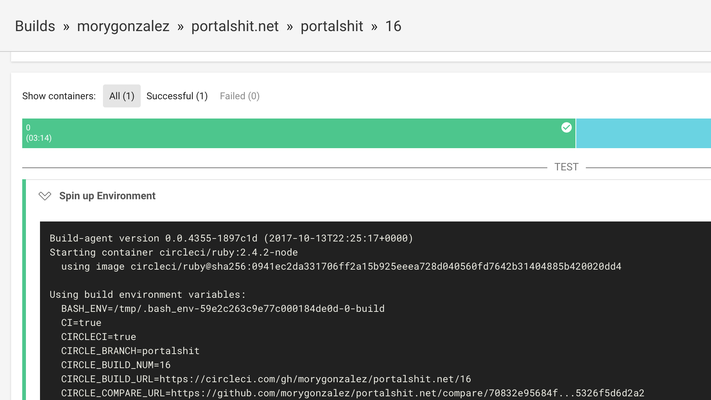Screen dimensions: 711x400
Task: Open build number 16 breadcrumb
Action: (393, 26)
